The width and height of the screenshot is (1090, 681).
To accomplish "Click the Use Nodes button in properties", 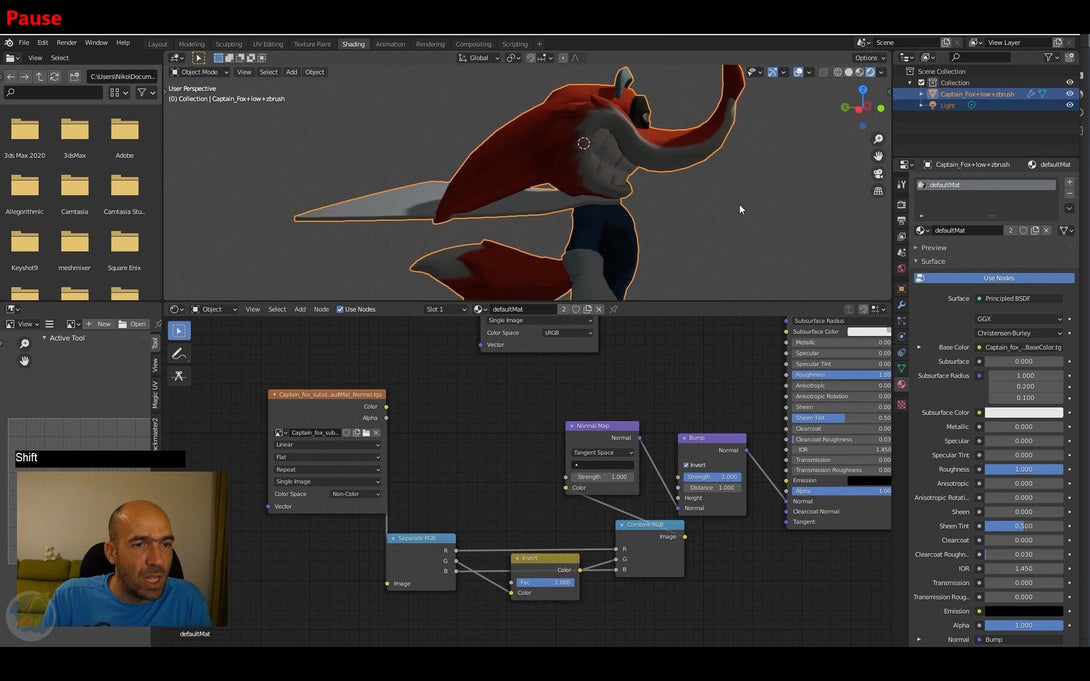I will point(994,278).
